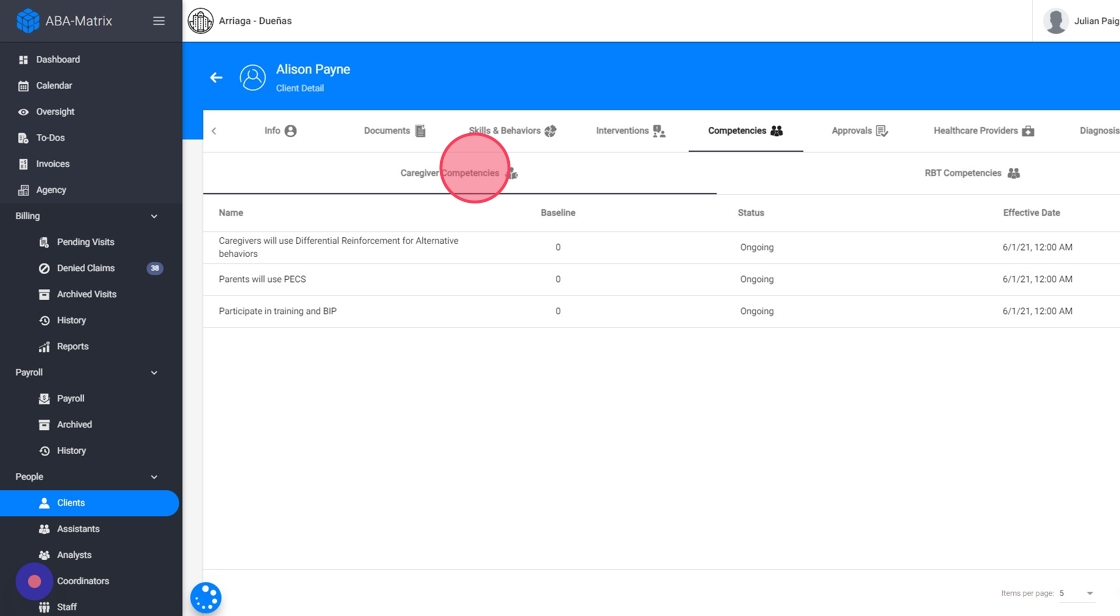
Task: Open the Items per page dropdown
Action: pos(1076,593)
